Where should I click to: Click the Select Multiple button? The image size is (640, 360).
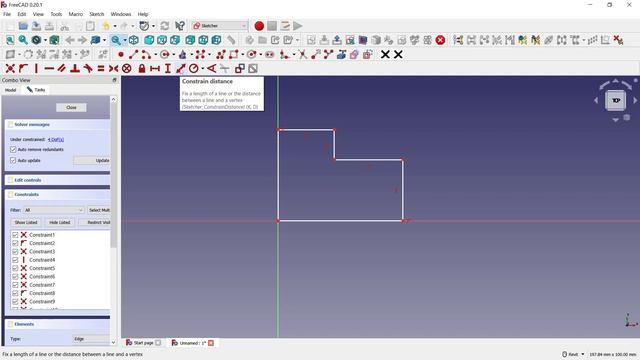click(99, 210)
